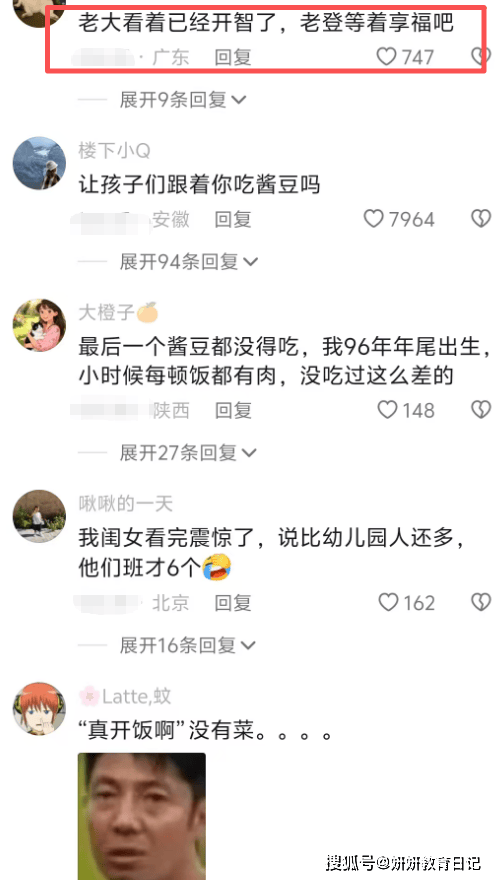495x880 pixels.
Task: Expand 展开27条回复
Action: [x=187, y=452]
